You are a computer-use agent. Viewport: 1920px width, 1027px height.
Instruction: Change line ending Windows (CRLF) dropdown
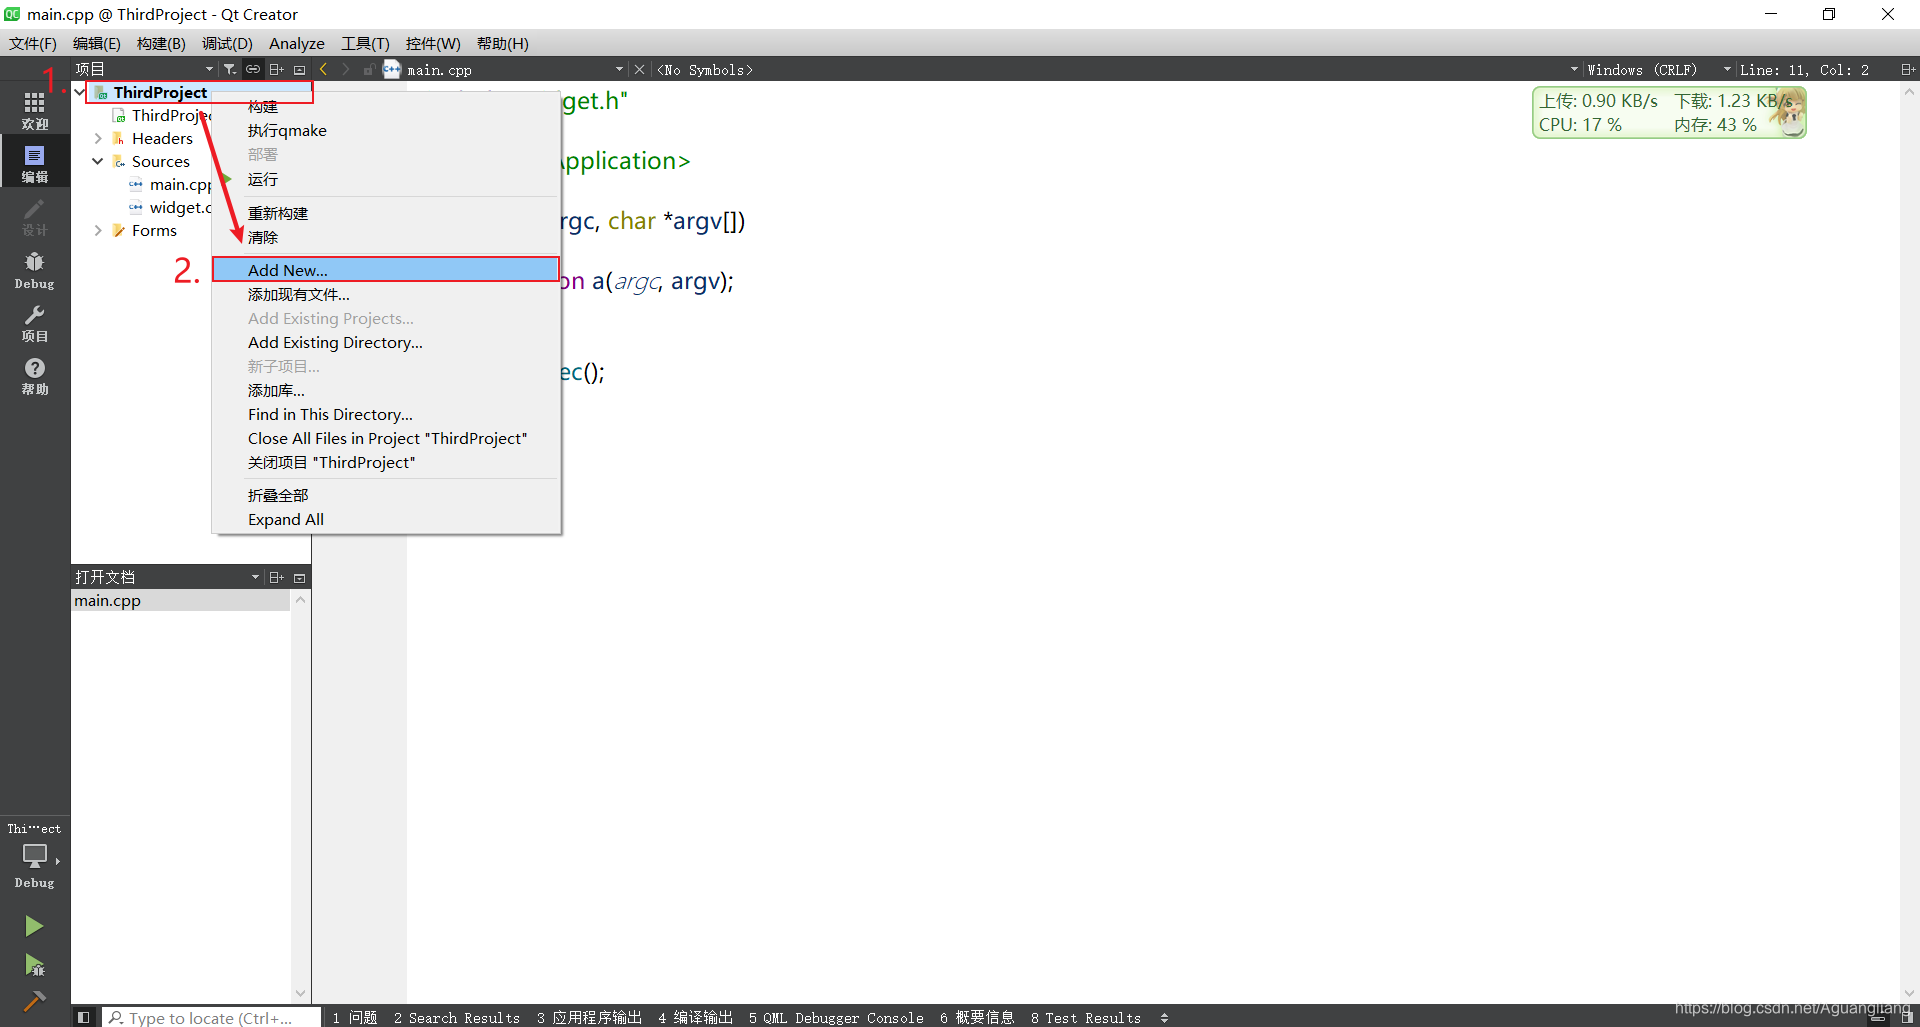[x=1658, y=69]
